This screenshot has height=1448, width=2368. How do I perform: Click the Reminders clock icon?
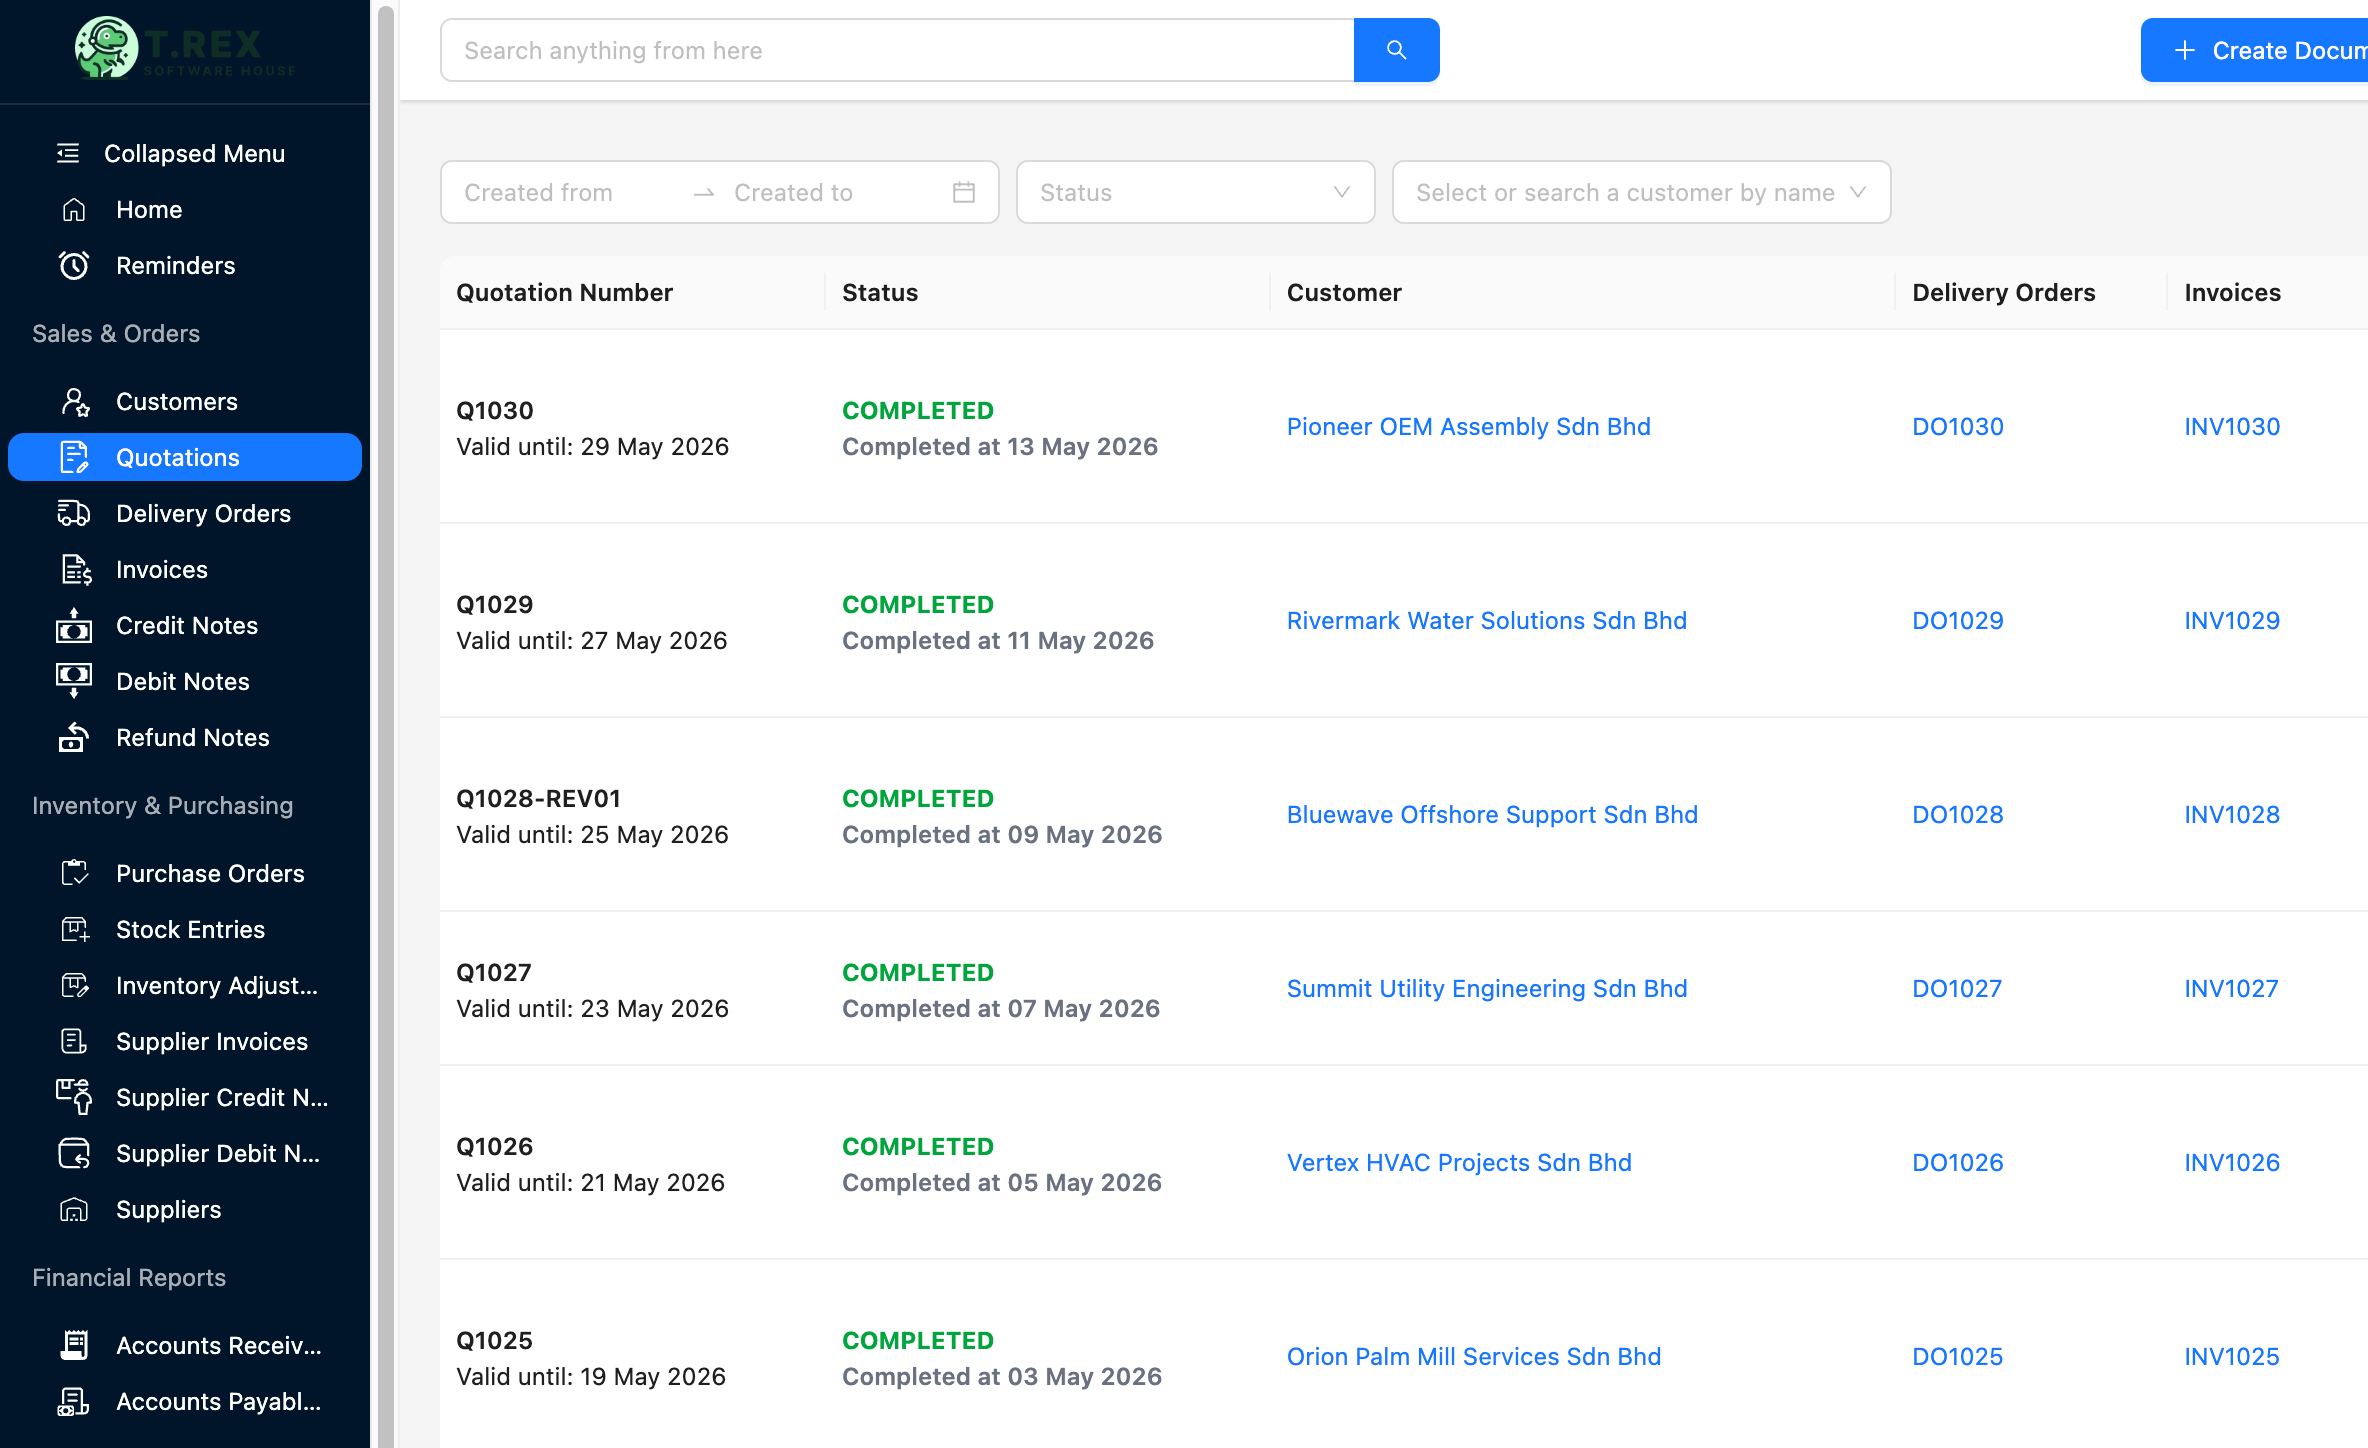[74, 265]
